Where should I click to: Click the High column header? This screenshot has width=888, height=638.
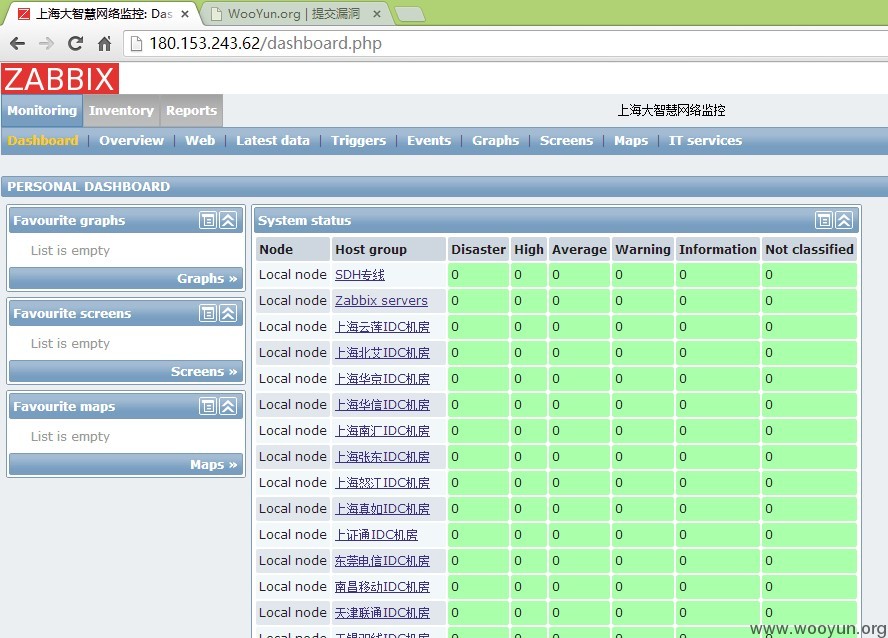[529, 250]
